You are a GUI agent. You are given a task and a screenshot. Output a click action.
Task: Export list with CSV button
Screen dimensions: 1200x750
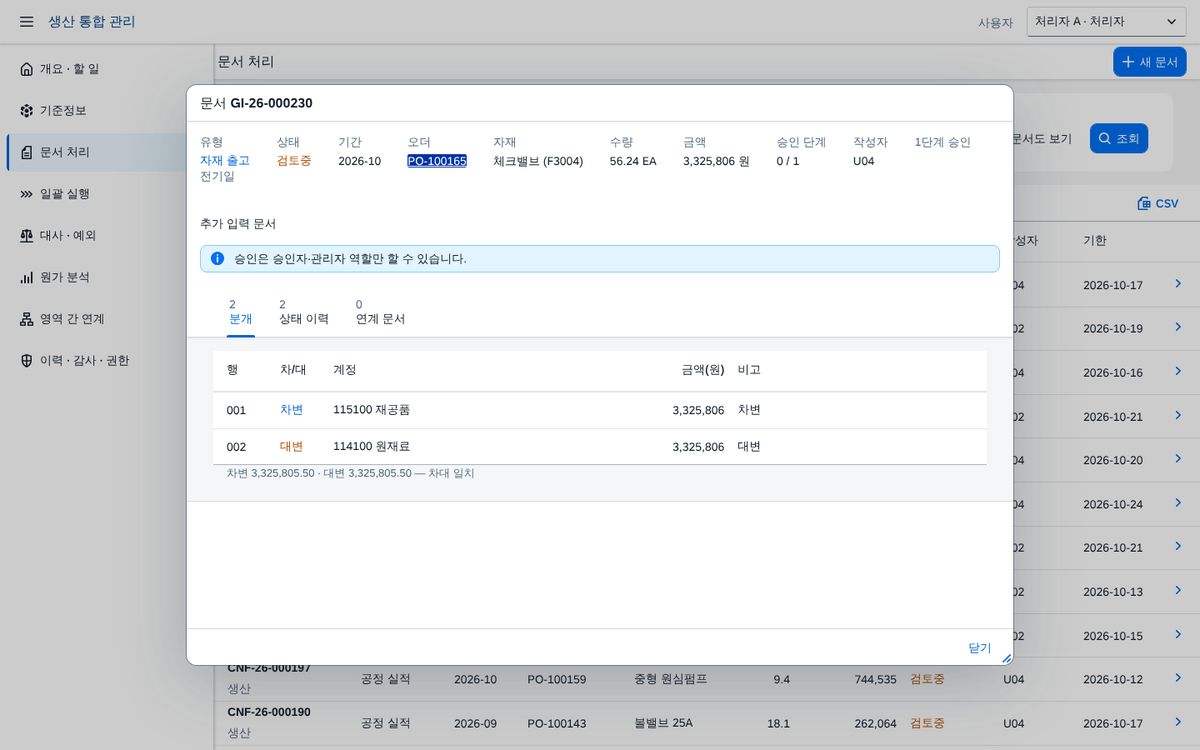[1158, 203]
